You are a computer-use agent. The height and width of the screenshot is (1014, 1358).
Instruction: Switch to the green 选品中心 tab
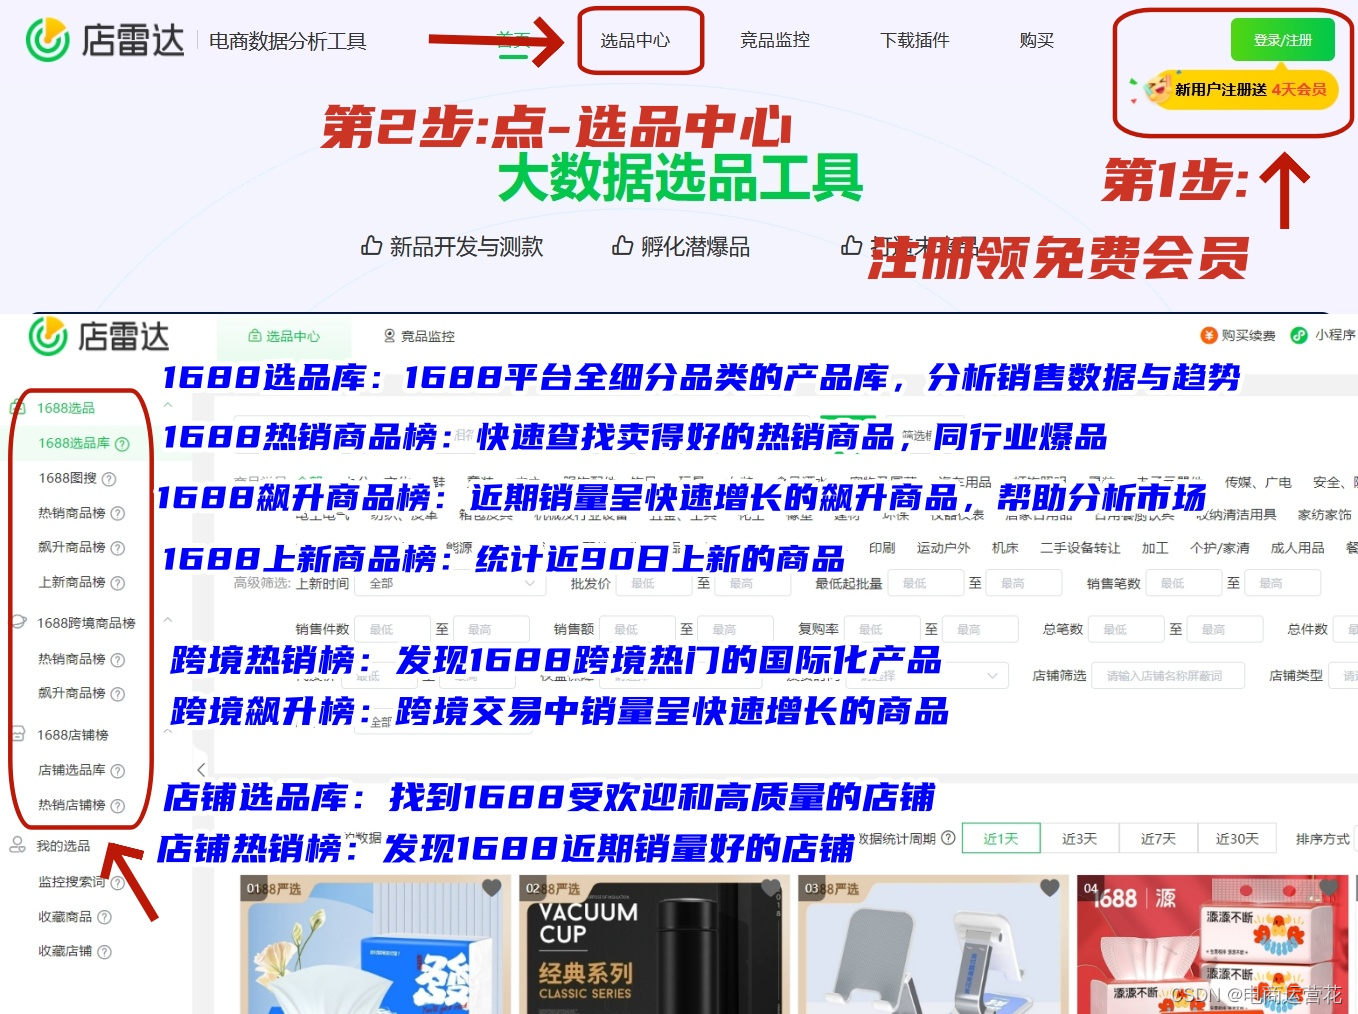click(284, 336)
